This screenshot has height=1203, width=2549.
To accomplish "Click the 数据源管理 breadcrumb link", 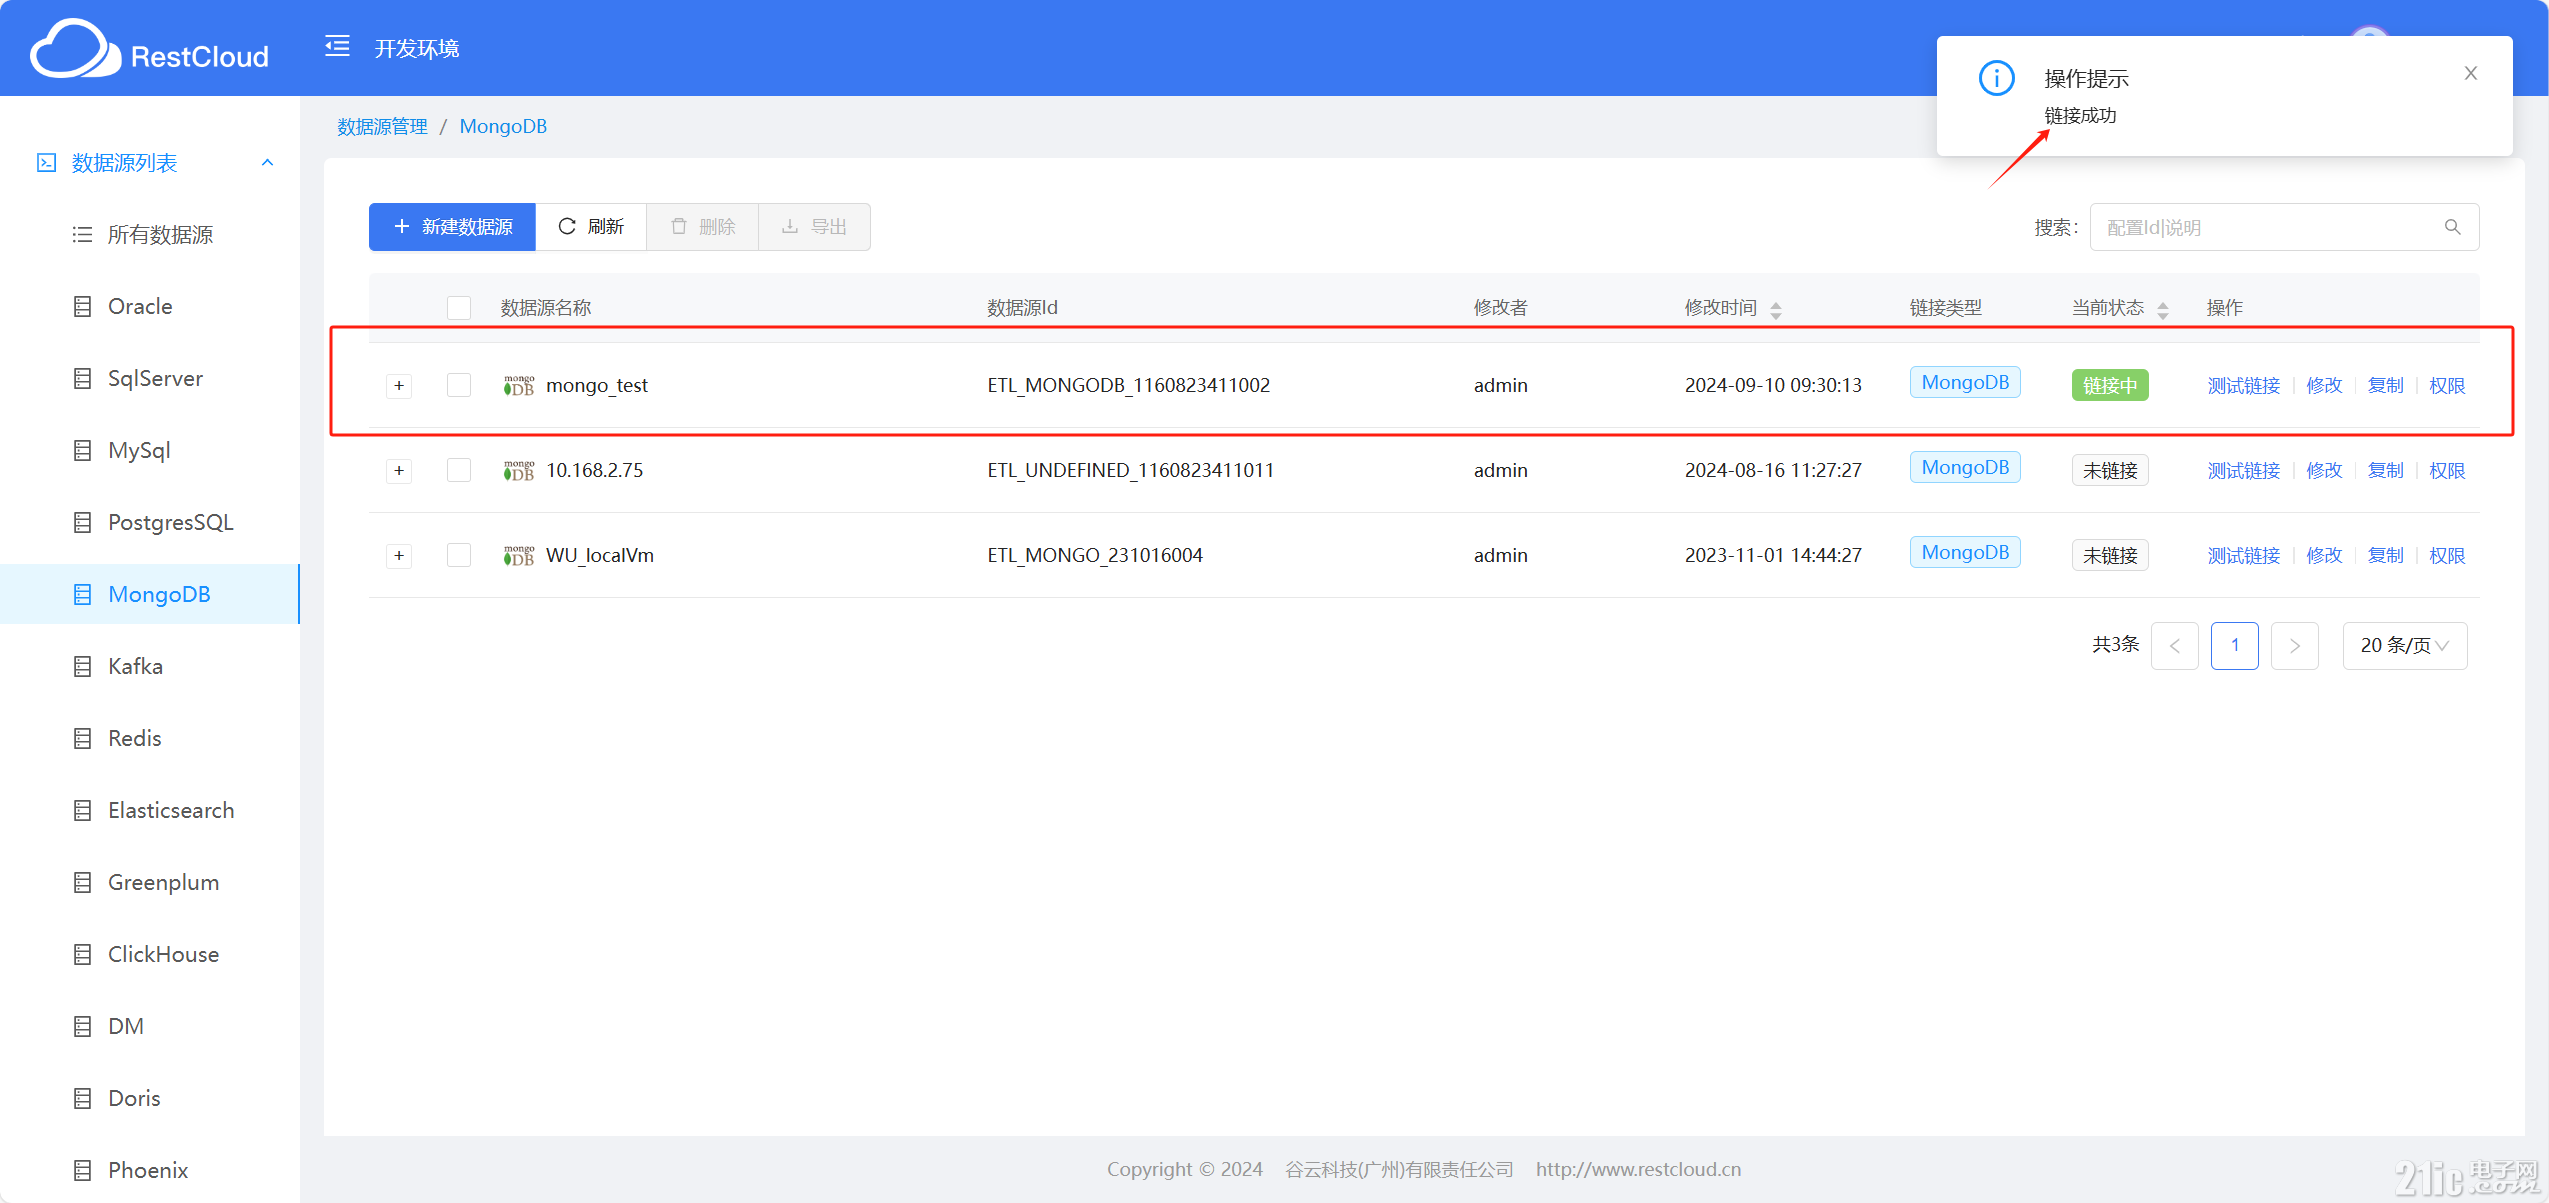I will point(382,126).
